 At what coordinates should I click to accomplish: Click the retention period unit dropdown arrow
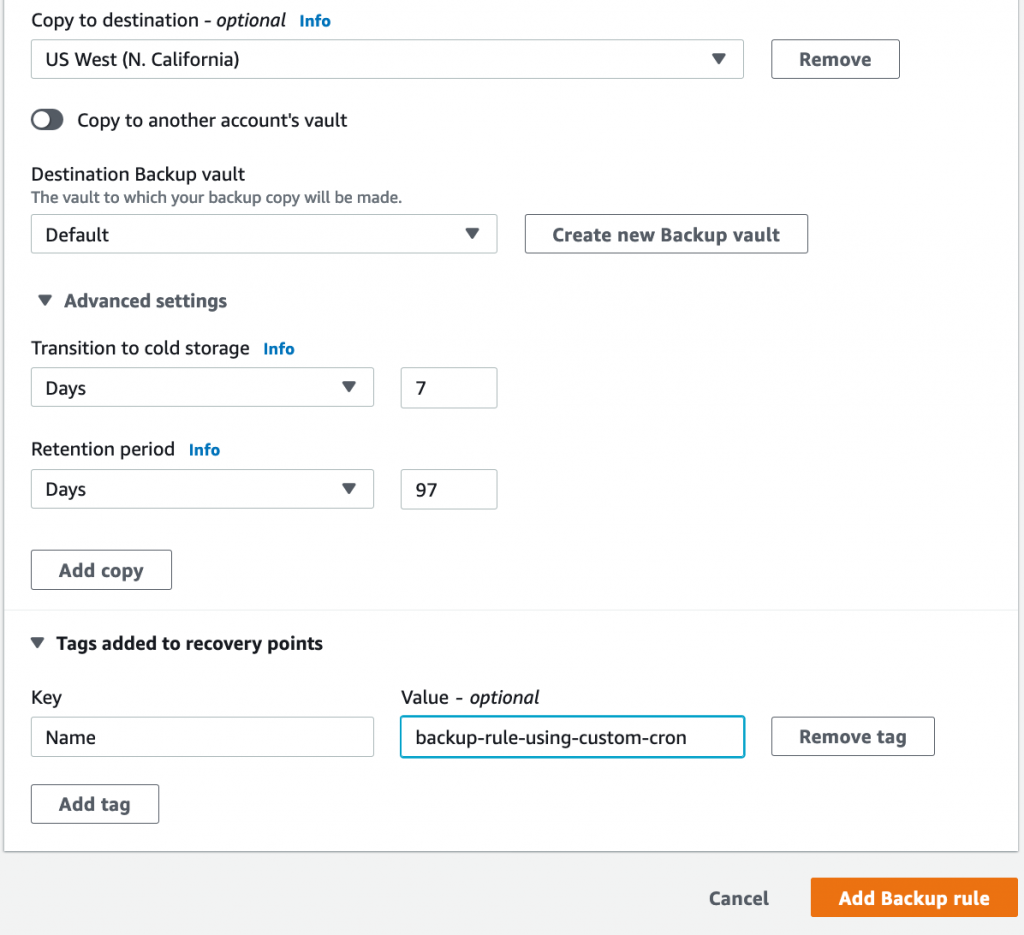point(348,489)
